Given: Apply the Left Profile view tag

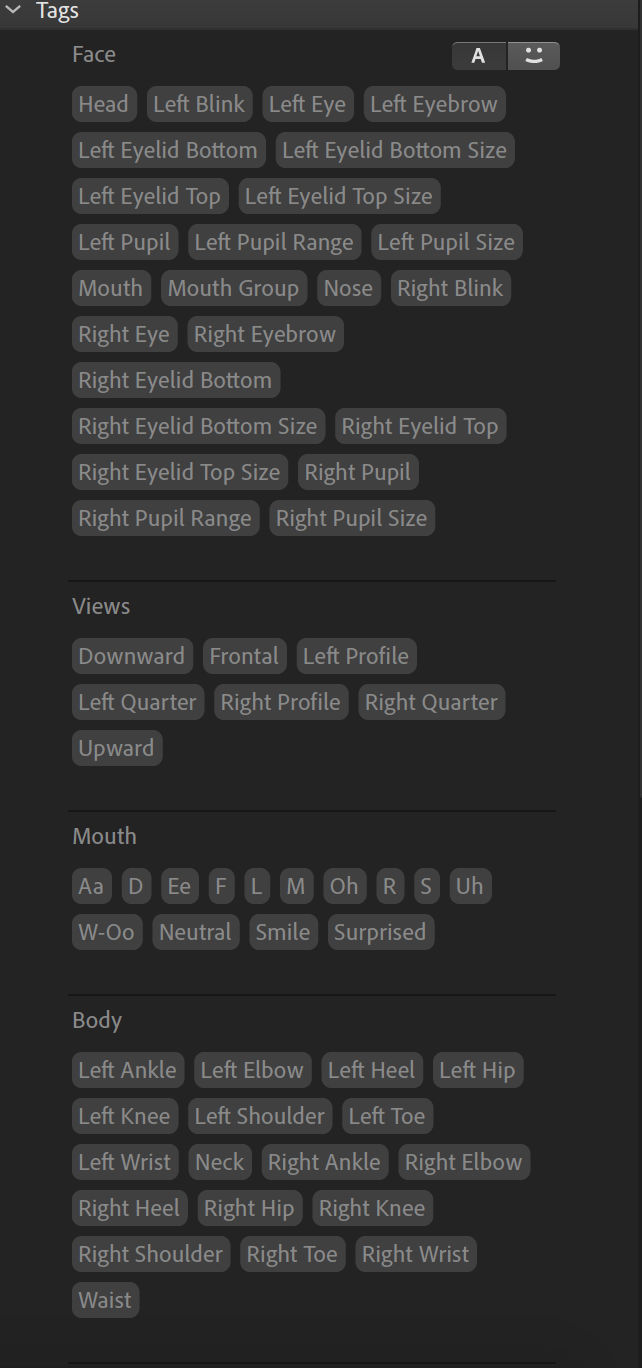Looking at the screenshot, I should 356,656.
